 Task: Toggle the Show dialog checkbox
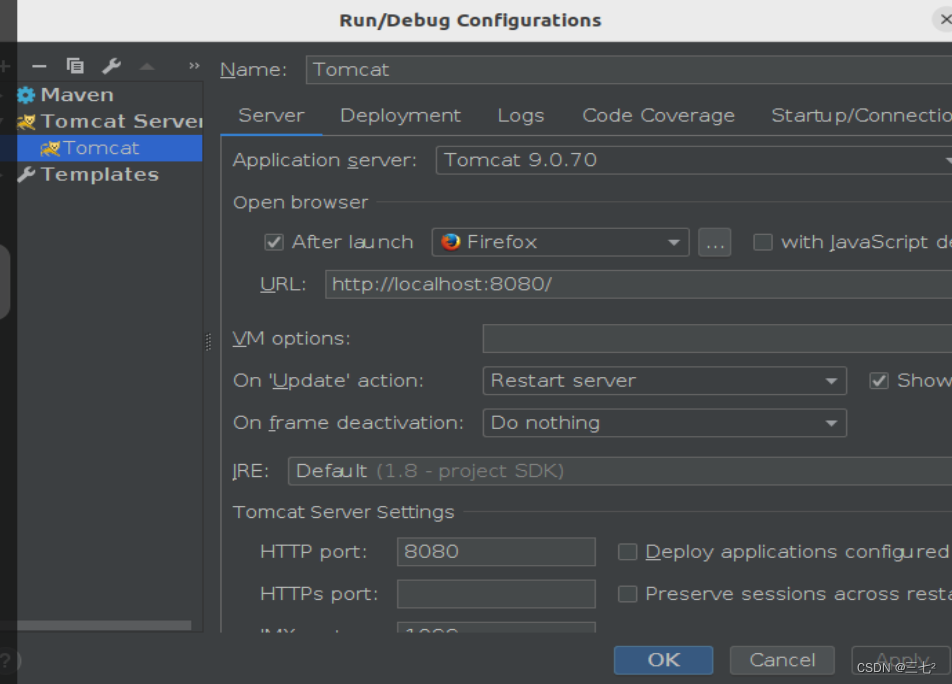point(879,381)
